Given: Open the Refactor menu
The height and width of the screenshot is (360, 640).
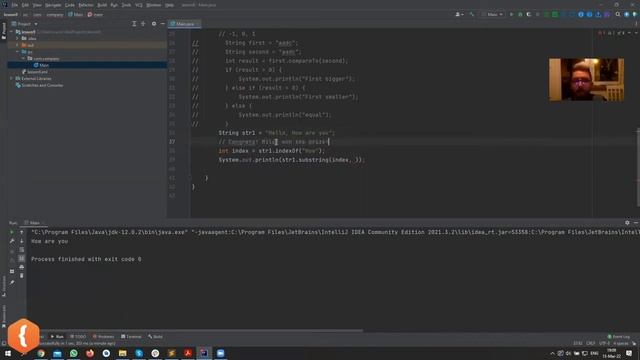Looking at the screenshot, I should [x=86, y=5].
